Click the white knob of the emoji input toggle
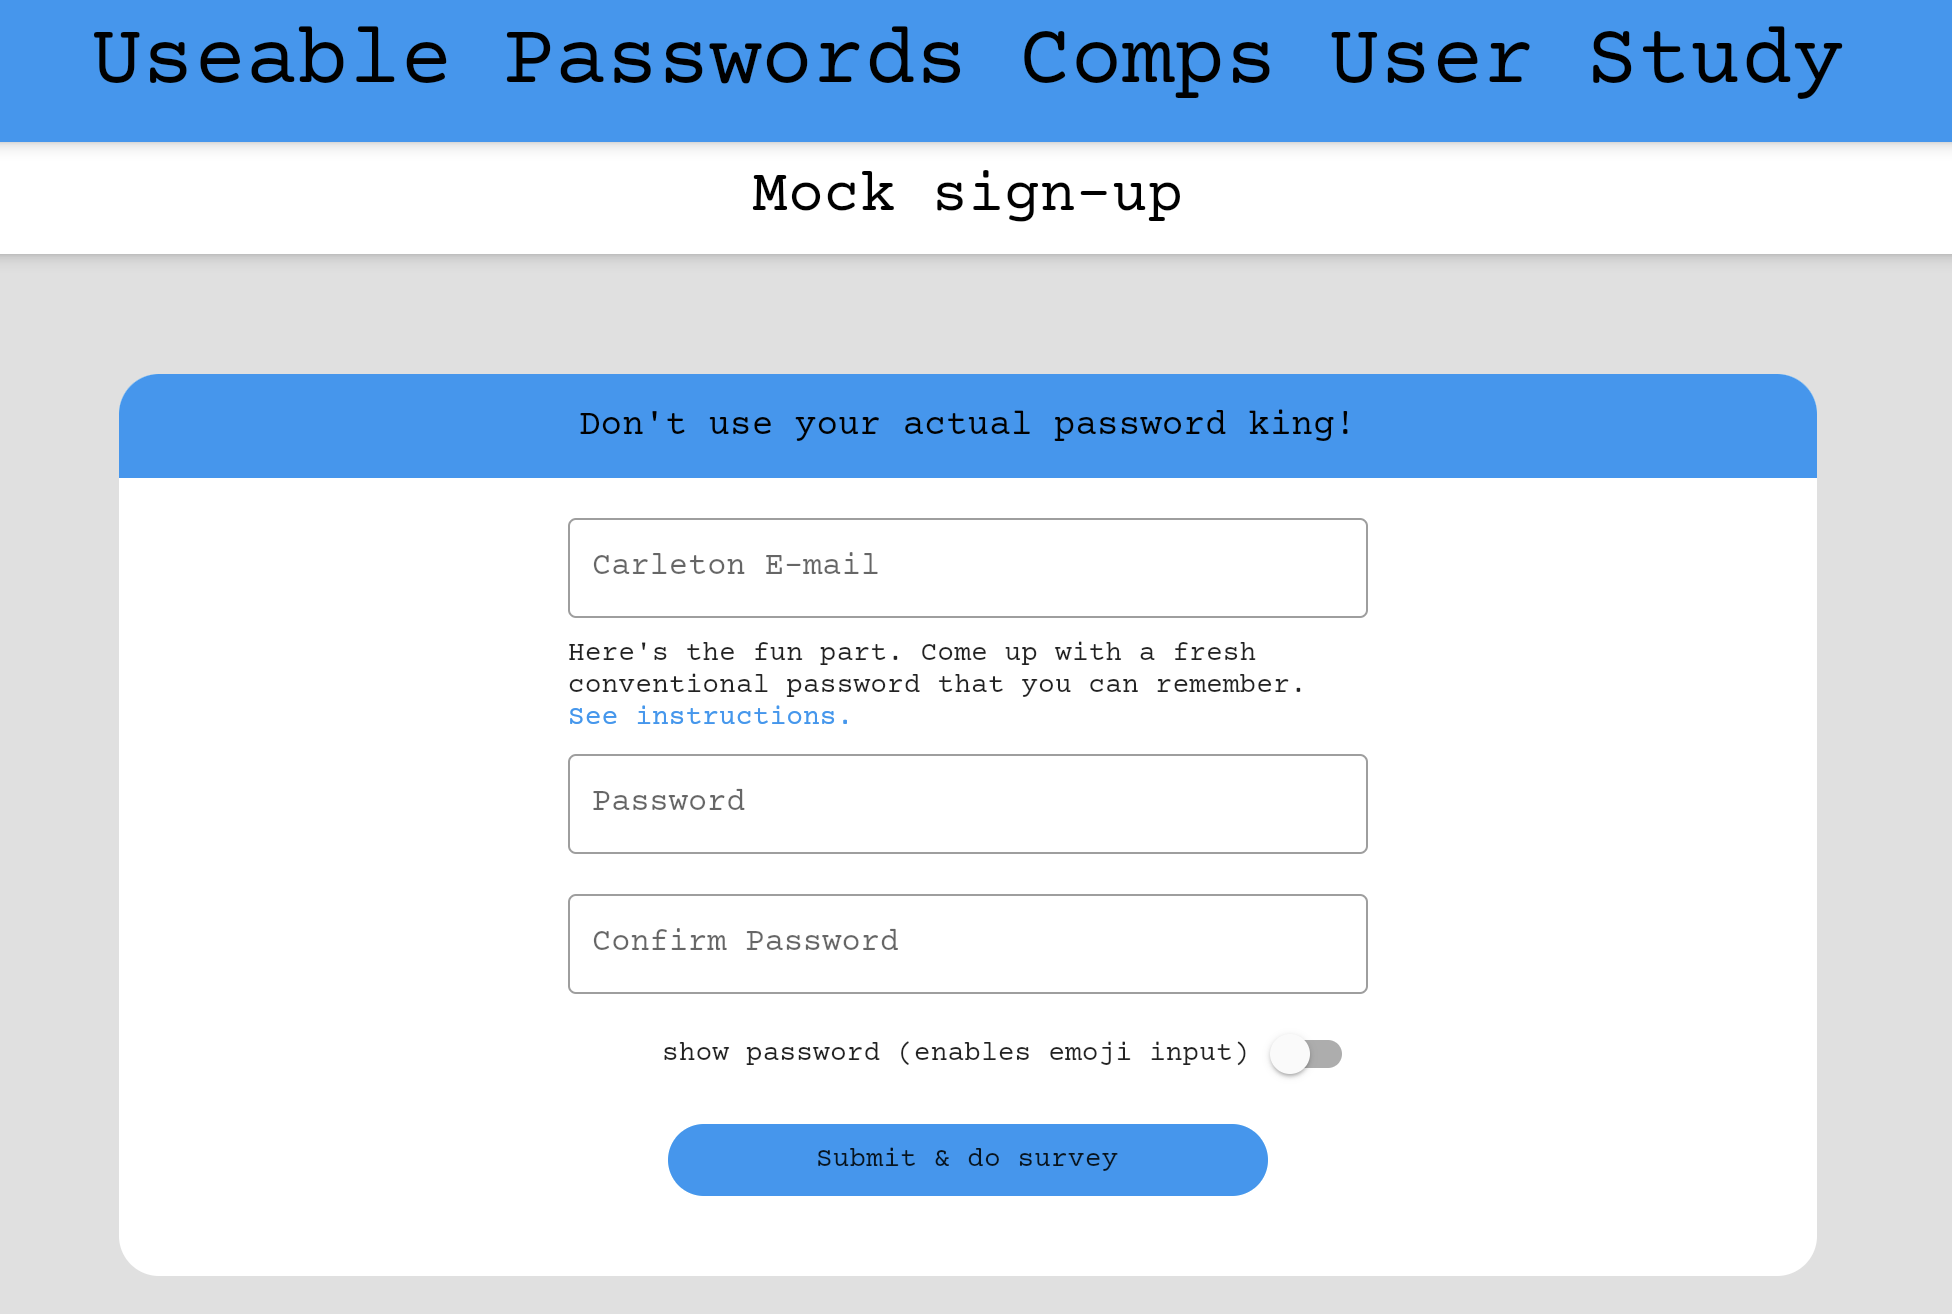Image resolution: width=1952 pixels, height=1314 pixels. tap(1290, 1054)
